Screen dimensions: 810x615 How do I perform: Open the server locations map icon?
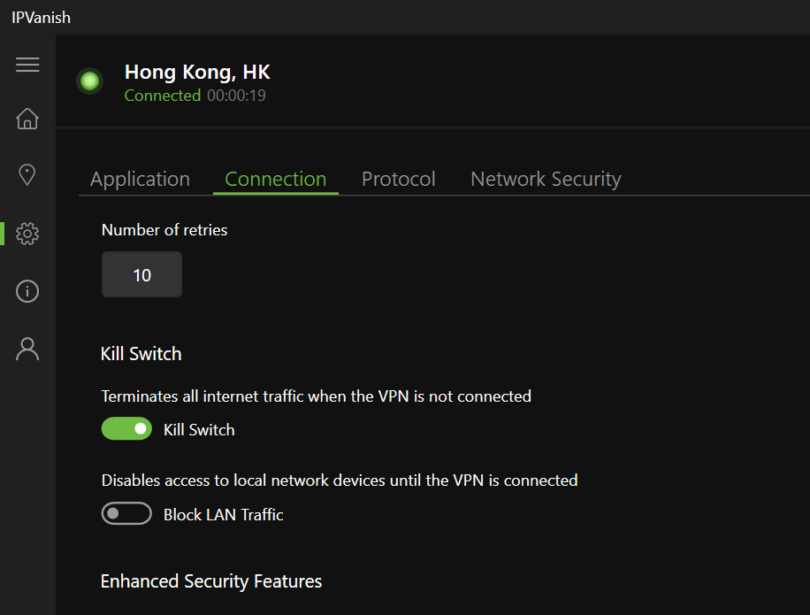tap(27, 174)
